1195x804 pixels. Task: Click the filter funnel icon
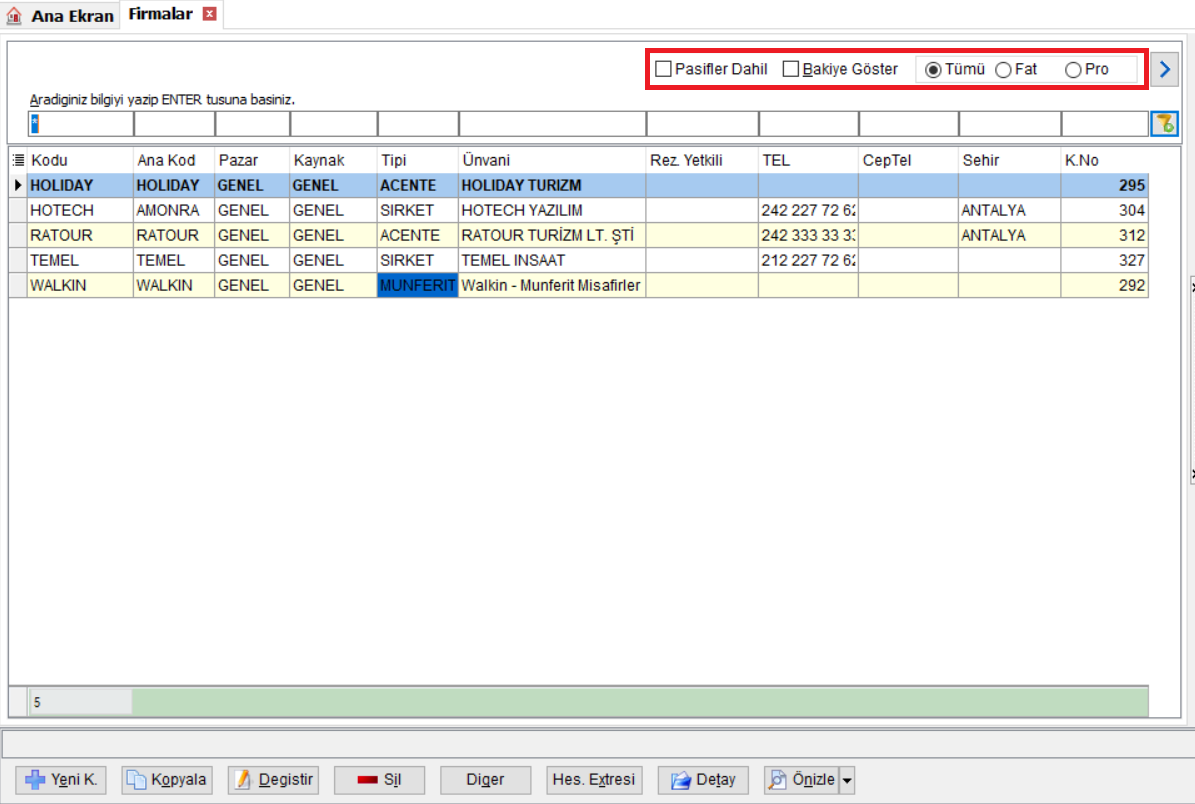(x=1164, y=123)
